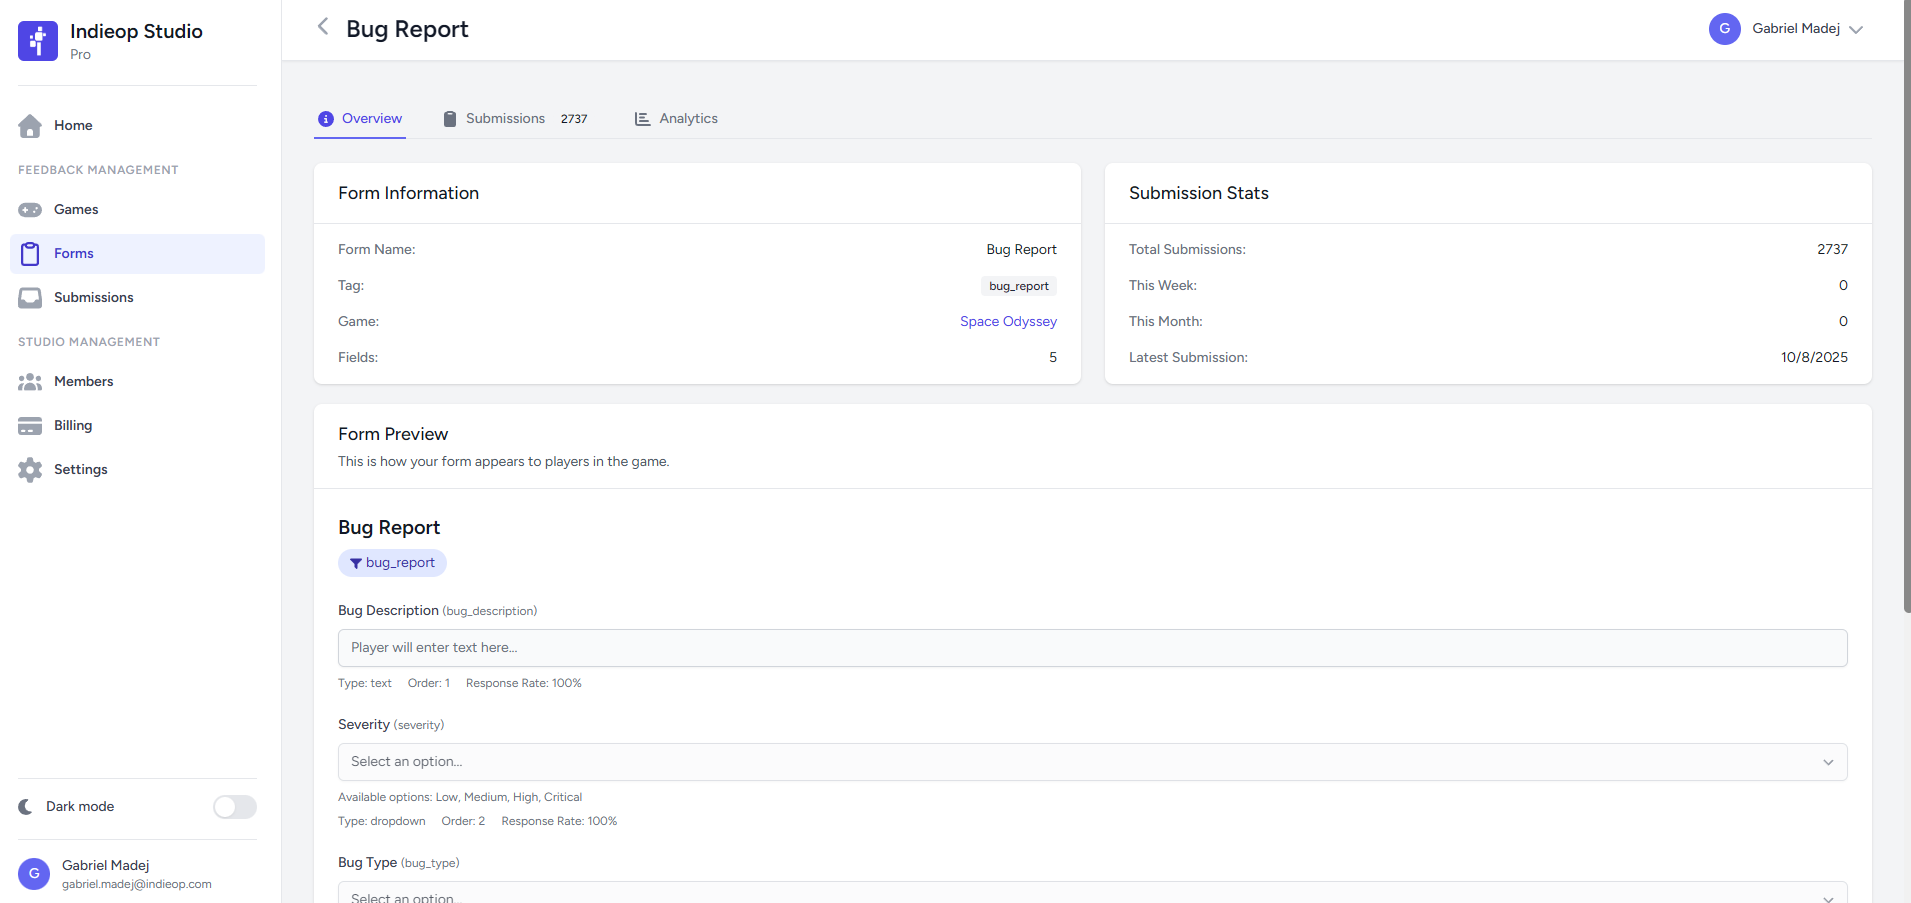Open the Gabriel Madej account dropdown
This screenshot has height=903, width=1911.
click(x=1788, y=29)
